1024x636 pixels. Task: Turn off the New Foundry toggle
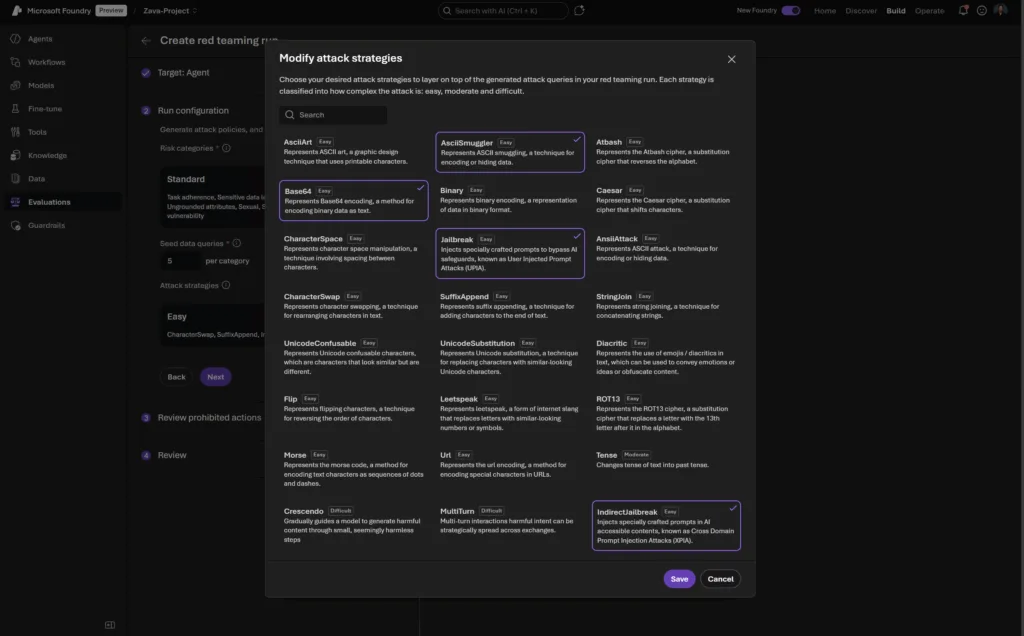tap(790, 11)
